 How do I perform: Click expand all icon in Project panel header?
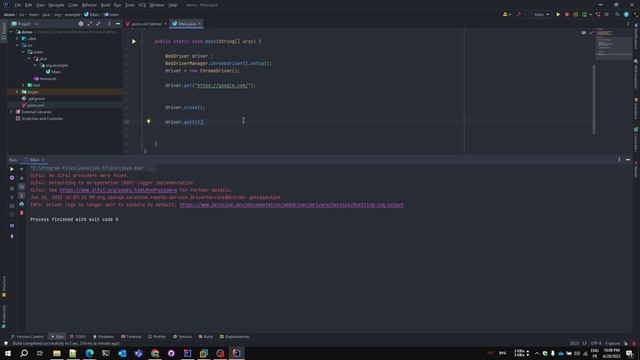(x=89, y=24)
